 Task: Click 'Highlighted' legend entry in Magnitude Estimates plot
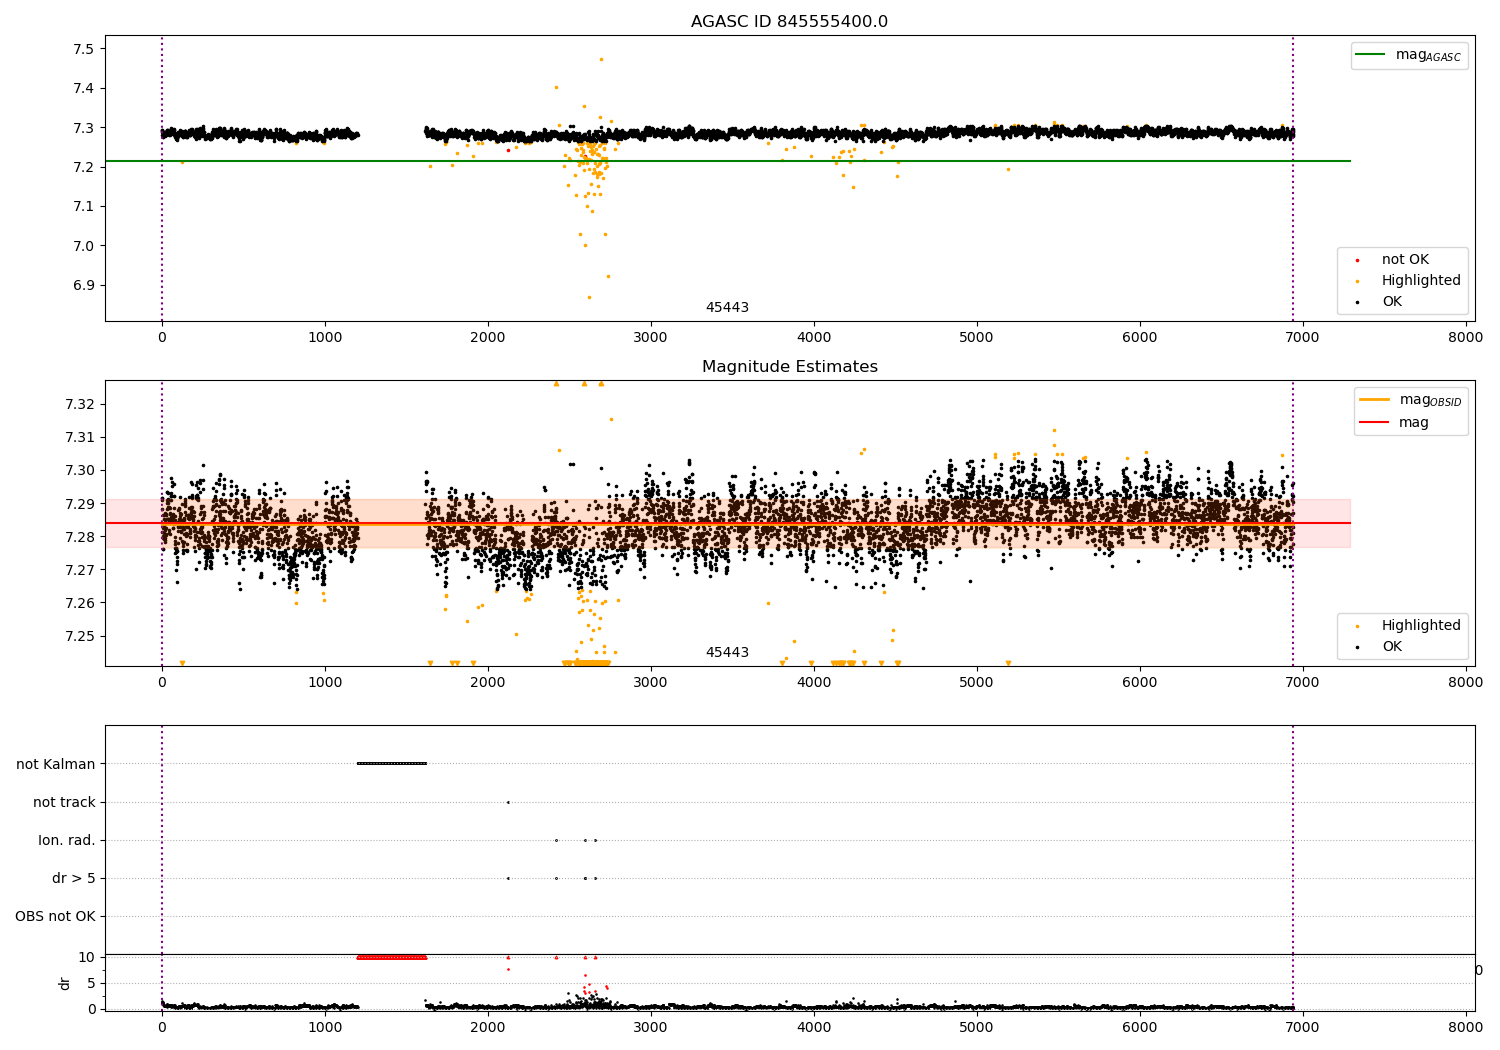pyautogui.click(x=1421, y=626)
